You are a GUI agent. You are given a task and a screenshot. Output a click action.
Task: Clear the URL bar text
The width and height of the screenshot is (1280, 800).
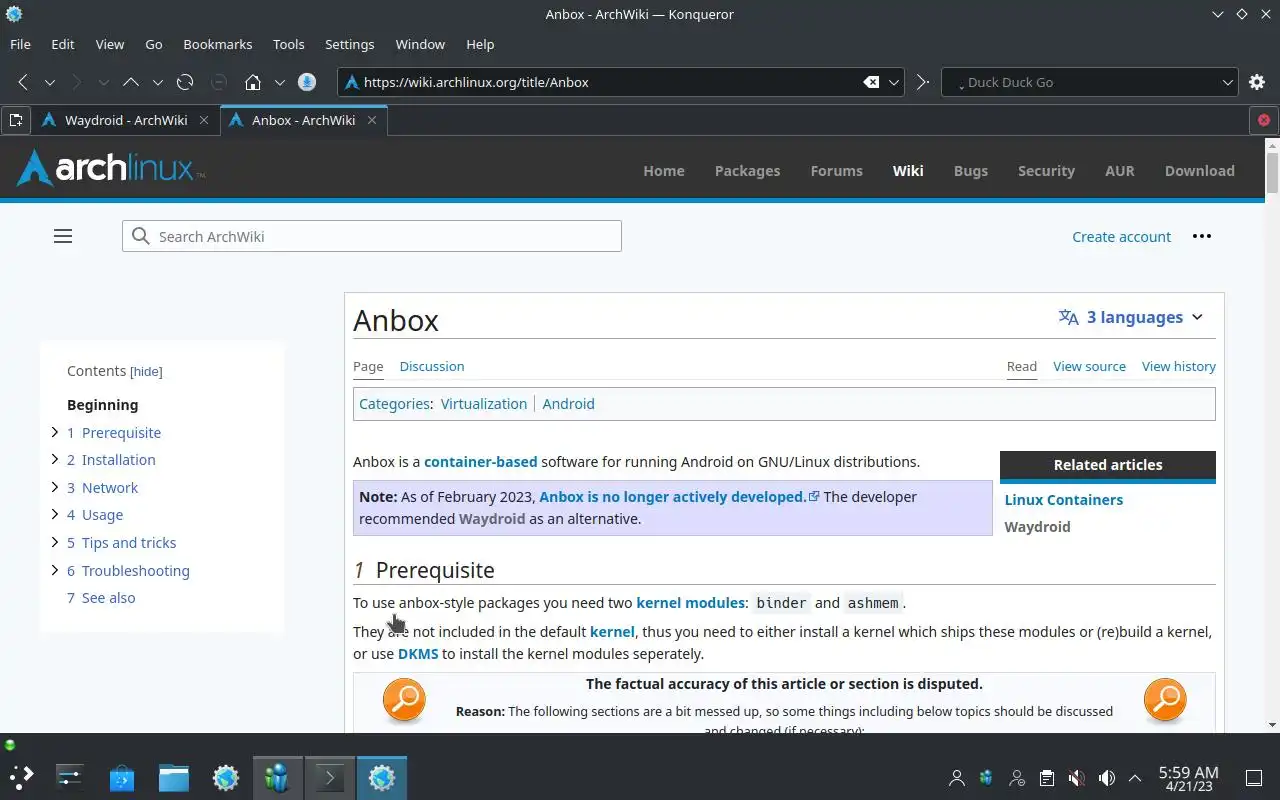[x=871, y=82]
